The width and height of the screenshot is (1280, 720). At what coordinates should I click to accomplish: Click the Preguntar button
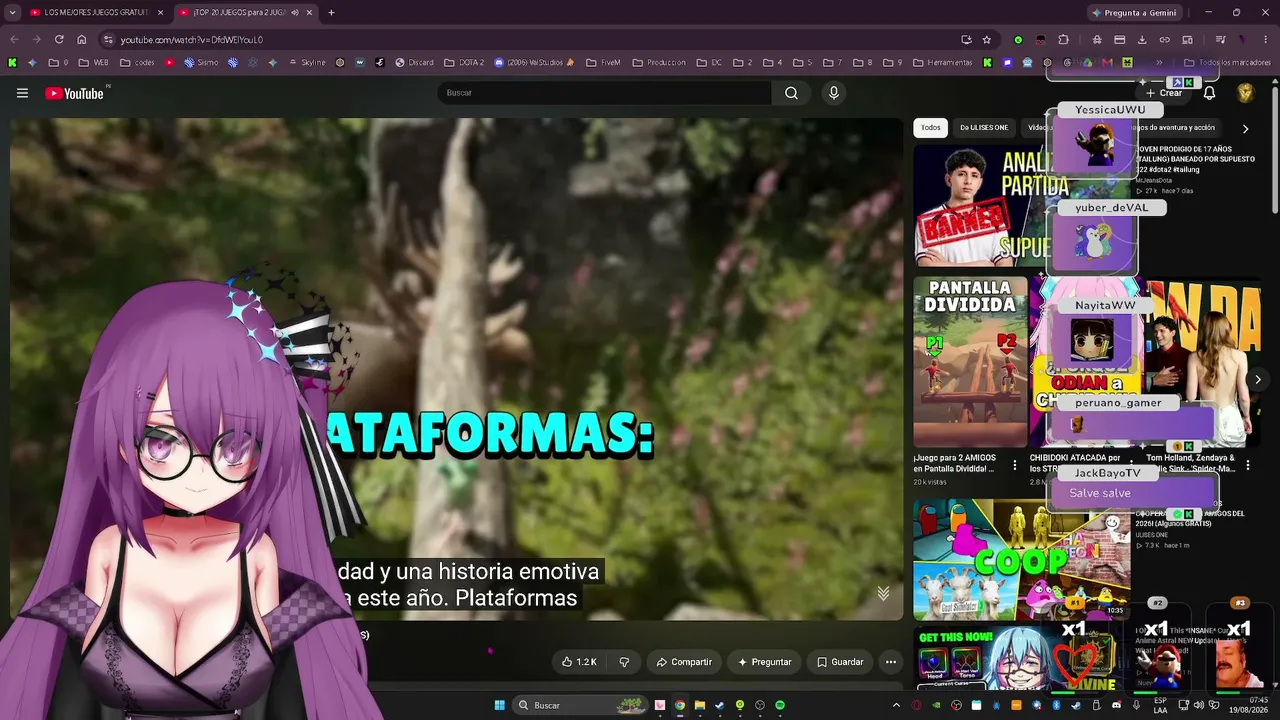pos(765,662)
